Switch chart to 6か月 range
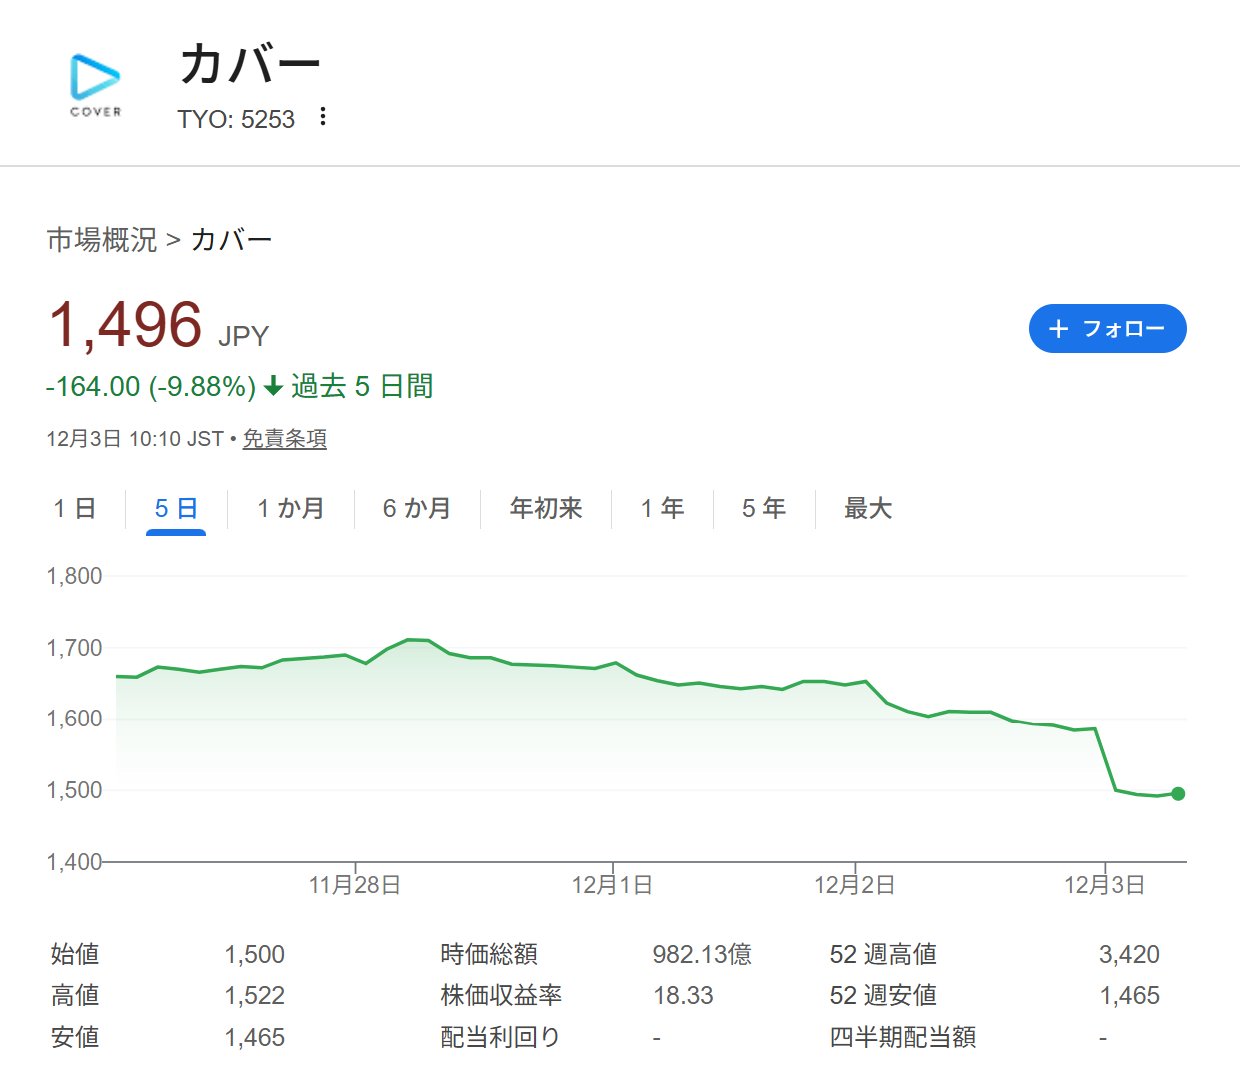The image size is (1240, 1083). (x=417, y=509)
